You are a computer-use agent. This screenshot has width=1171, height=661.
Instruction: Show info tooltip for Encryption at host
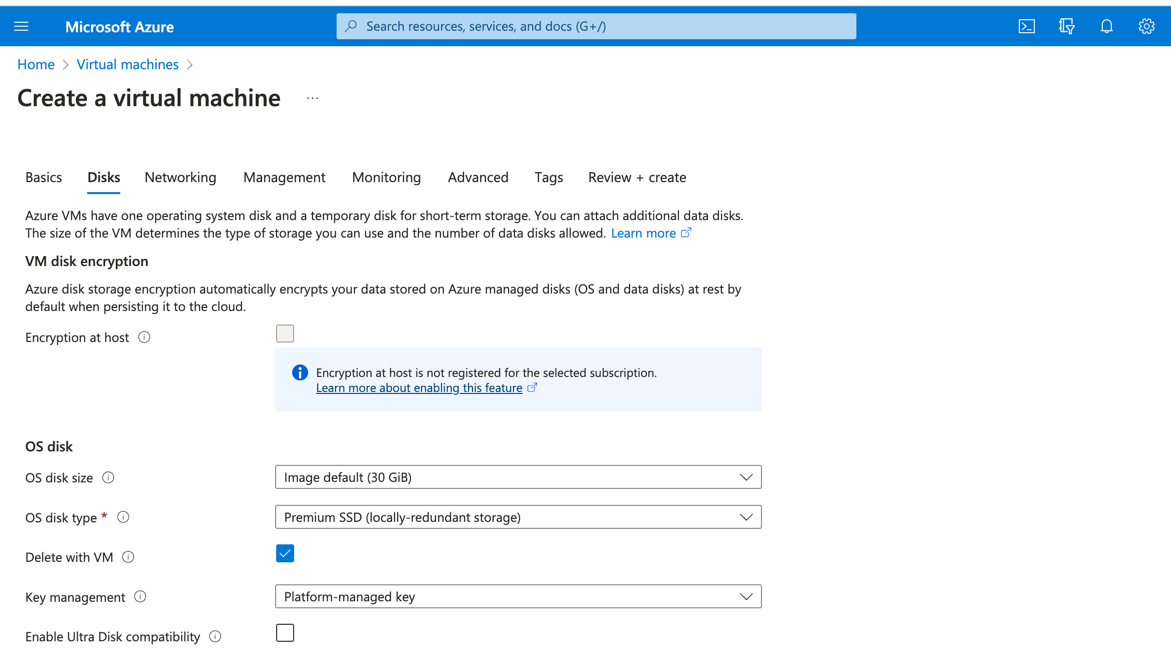coord(144,337)
